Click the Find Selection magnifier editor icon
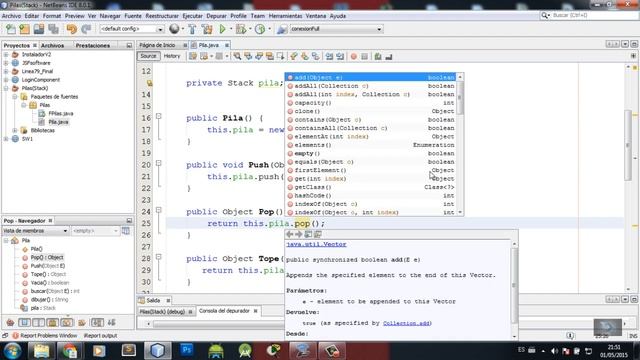This screenshot has height=360, width=640. 237,56
